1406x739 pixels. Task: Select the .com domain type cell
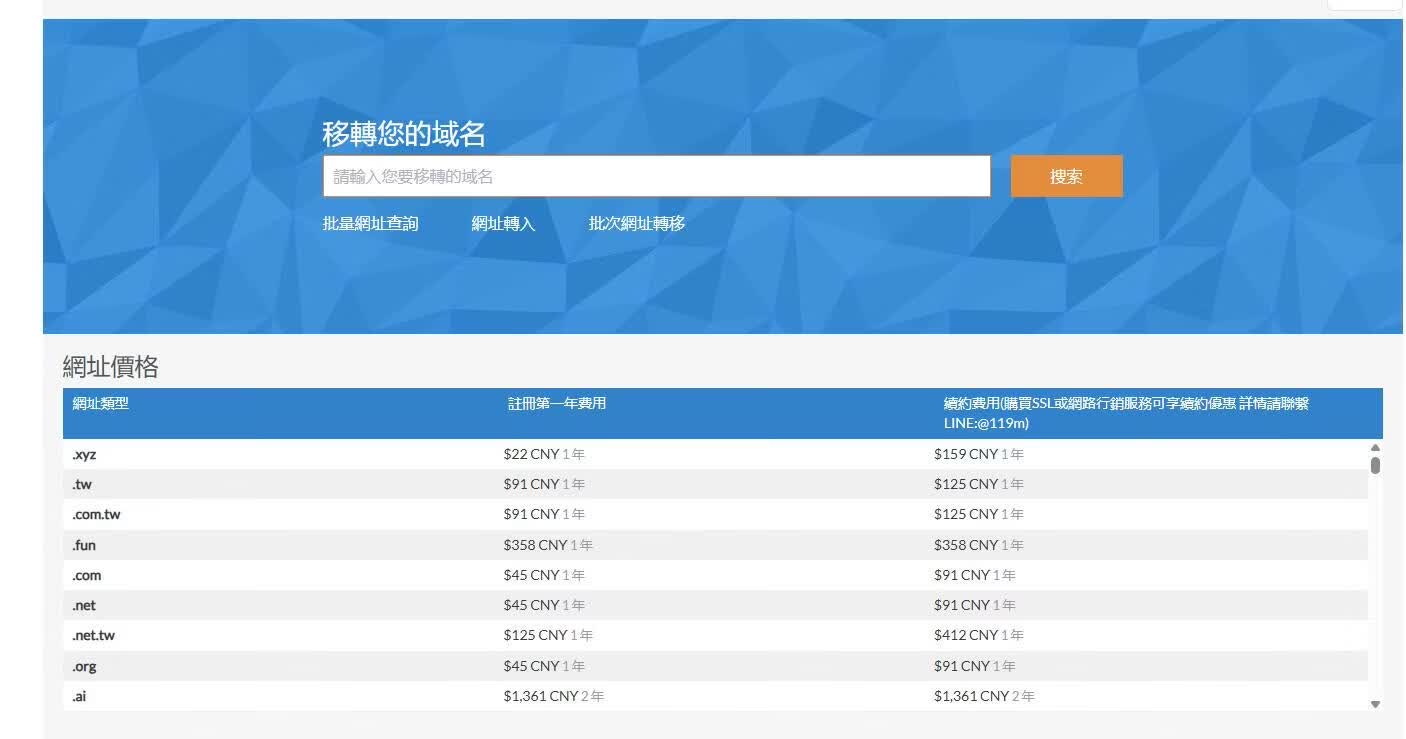86,575
